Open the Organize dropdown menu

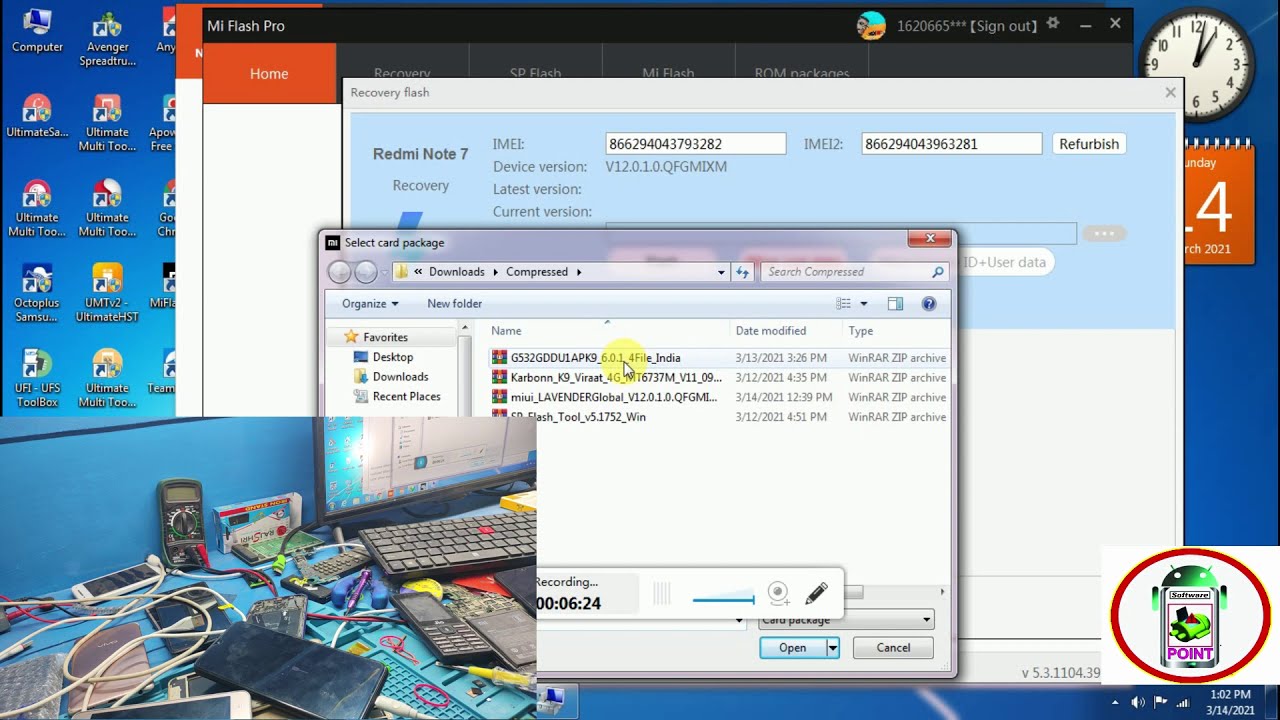click(x=370, y=304)
